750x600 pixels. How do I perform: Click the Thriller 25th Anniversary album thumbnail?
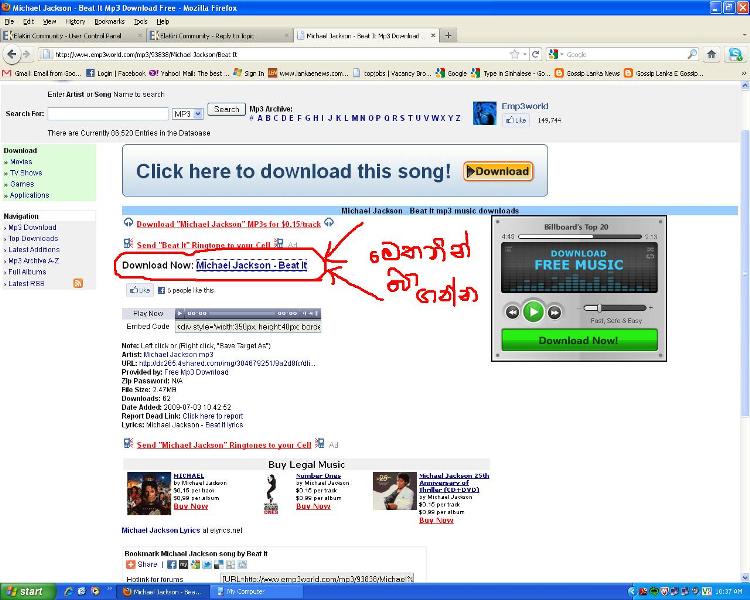(395, 491)
